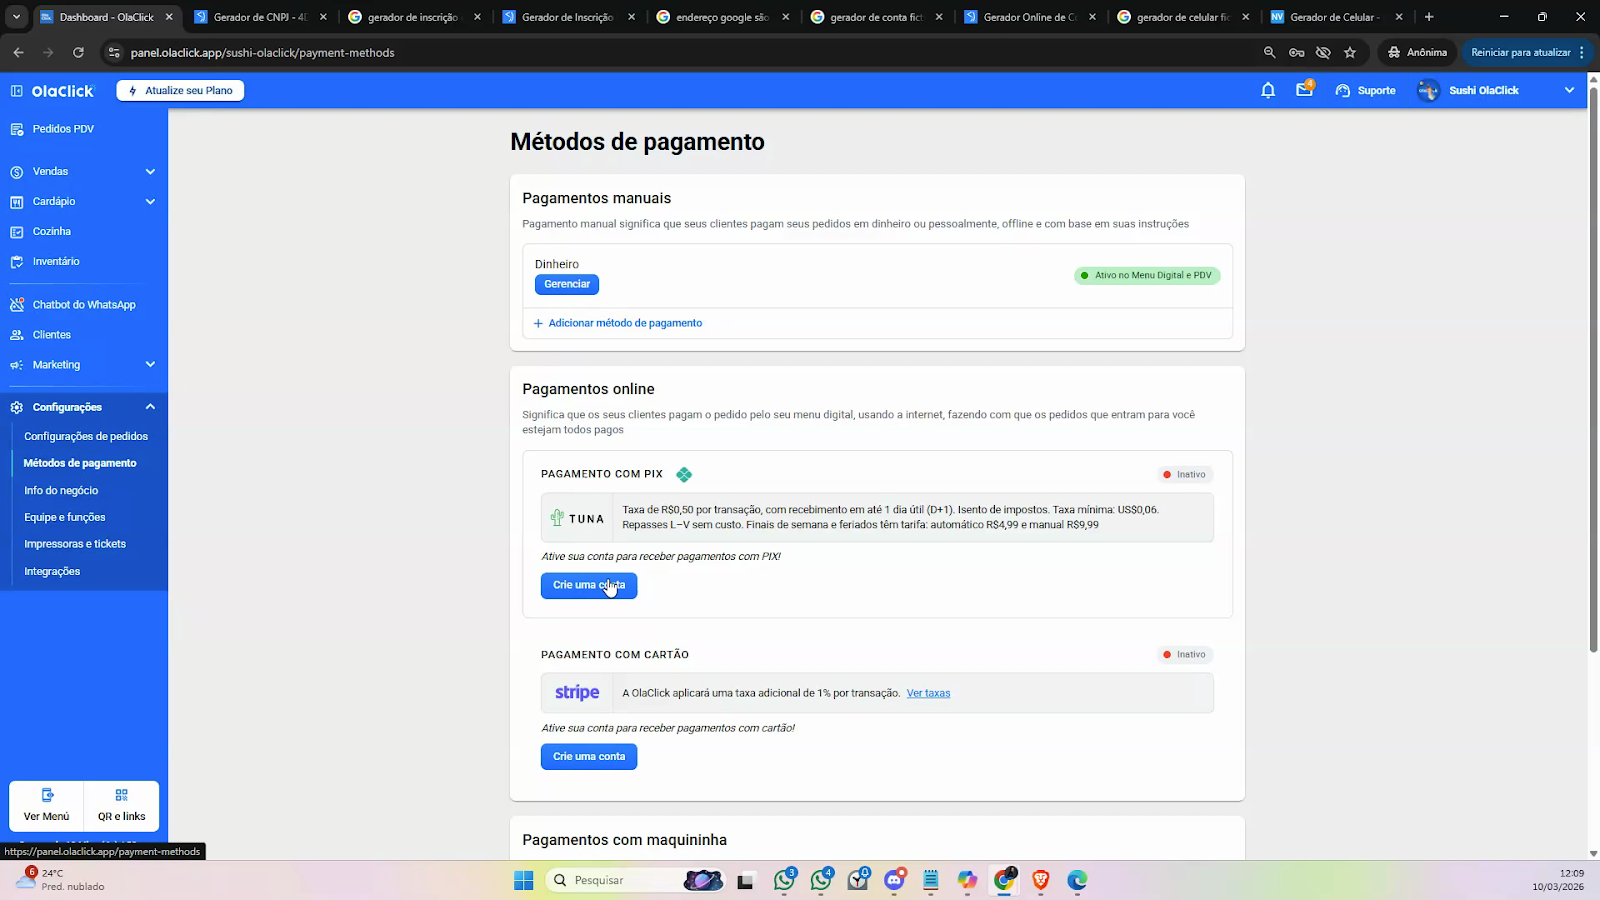Image resolution: width=1600 pixels, height=900 pixels.
Task: Click Gerenciar button for Dinheiro
Action: click(x=567, y=284)
